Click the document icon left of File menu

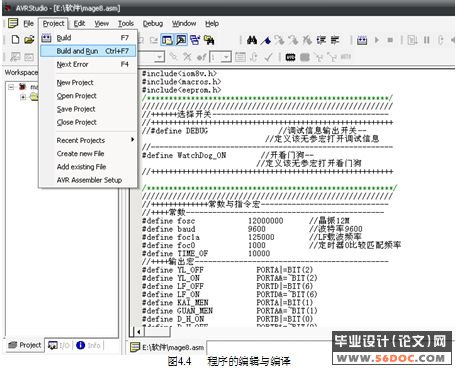coord(13,23)
